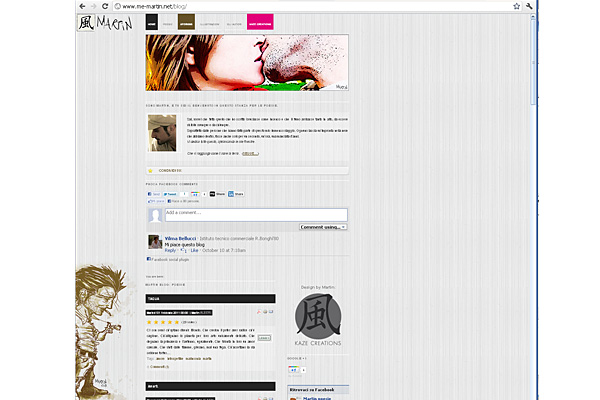Click Reply under Vilma's comment
Screen dimensions: 600x400
pos(170,250)
